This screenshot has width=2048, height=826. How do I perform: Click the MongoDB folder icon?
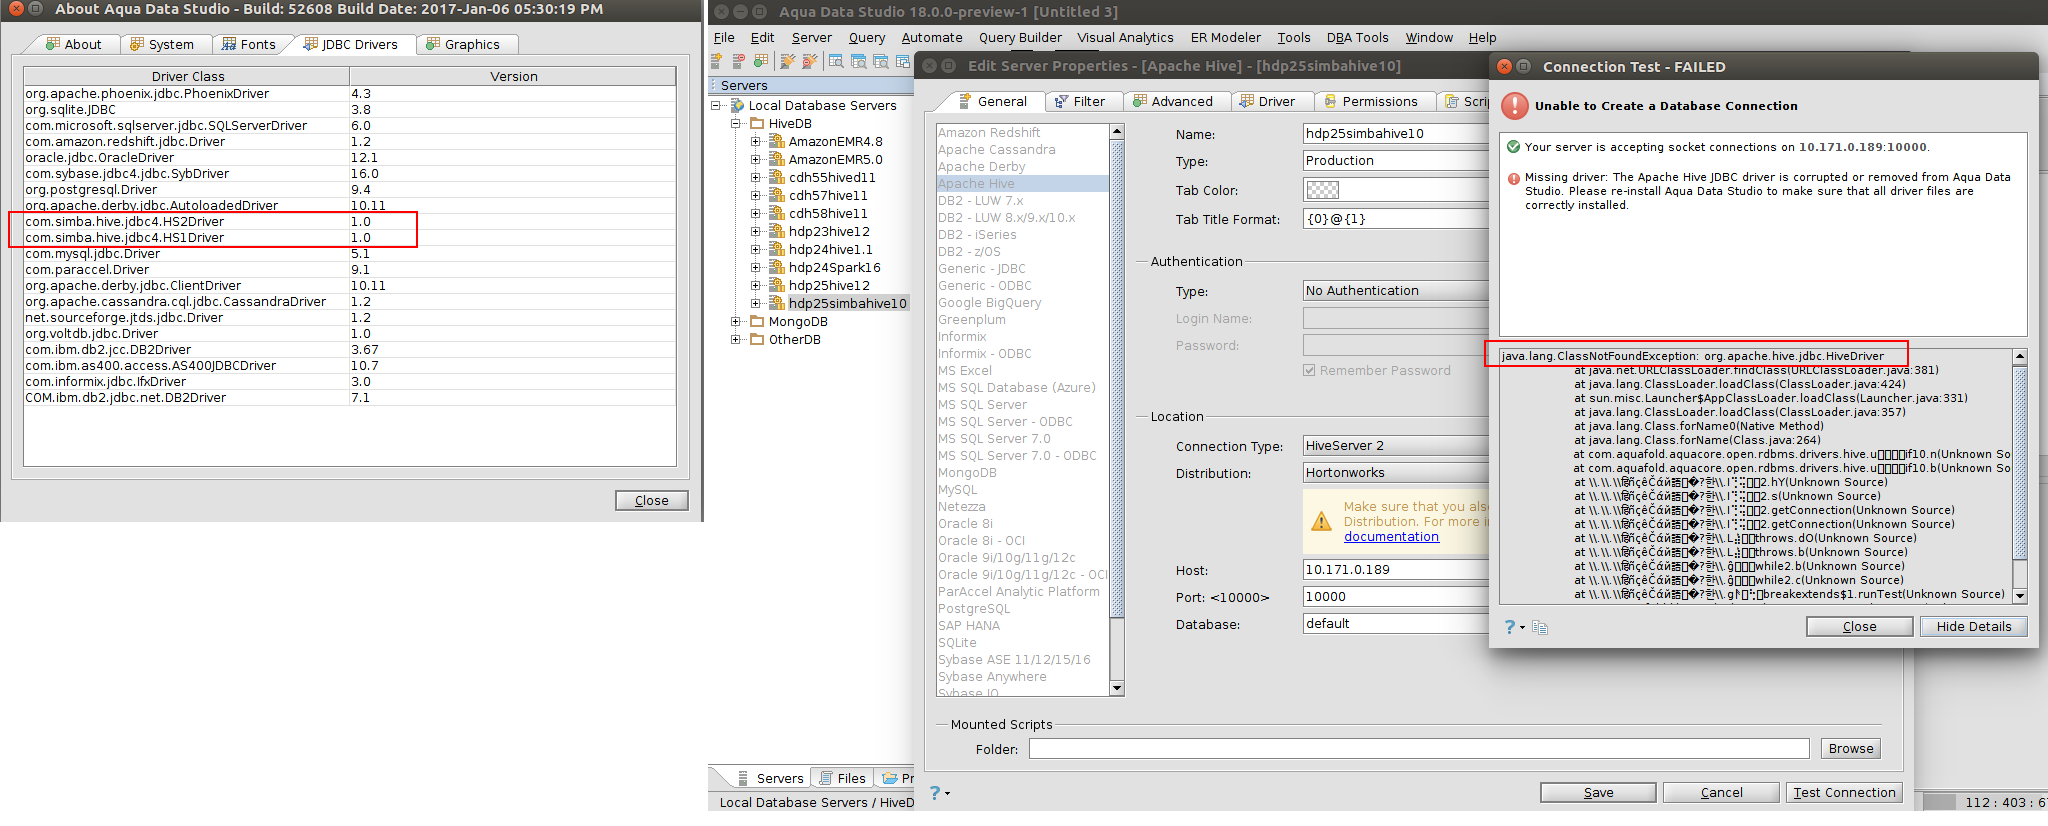757,321
